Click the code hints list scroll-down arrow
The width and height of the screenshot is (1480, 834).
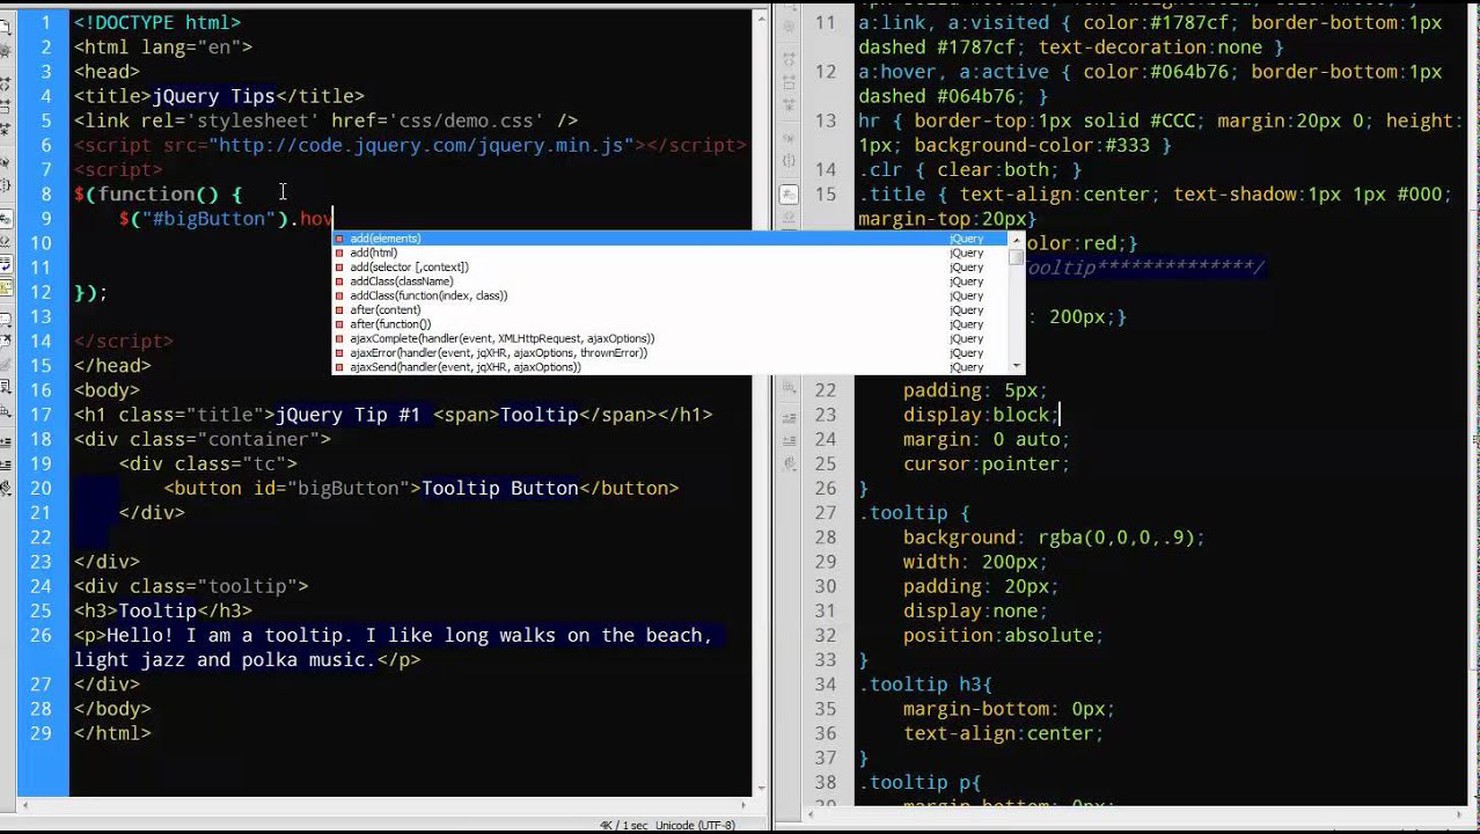click(x=1017, y=367)
